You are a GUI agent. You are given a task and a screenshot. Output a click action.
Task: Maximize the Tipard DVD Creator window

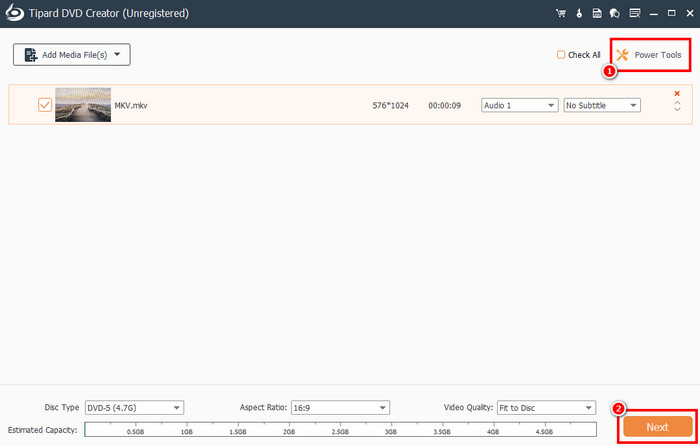point(671,13)
